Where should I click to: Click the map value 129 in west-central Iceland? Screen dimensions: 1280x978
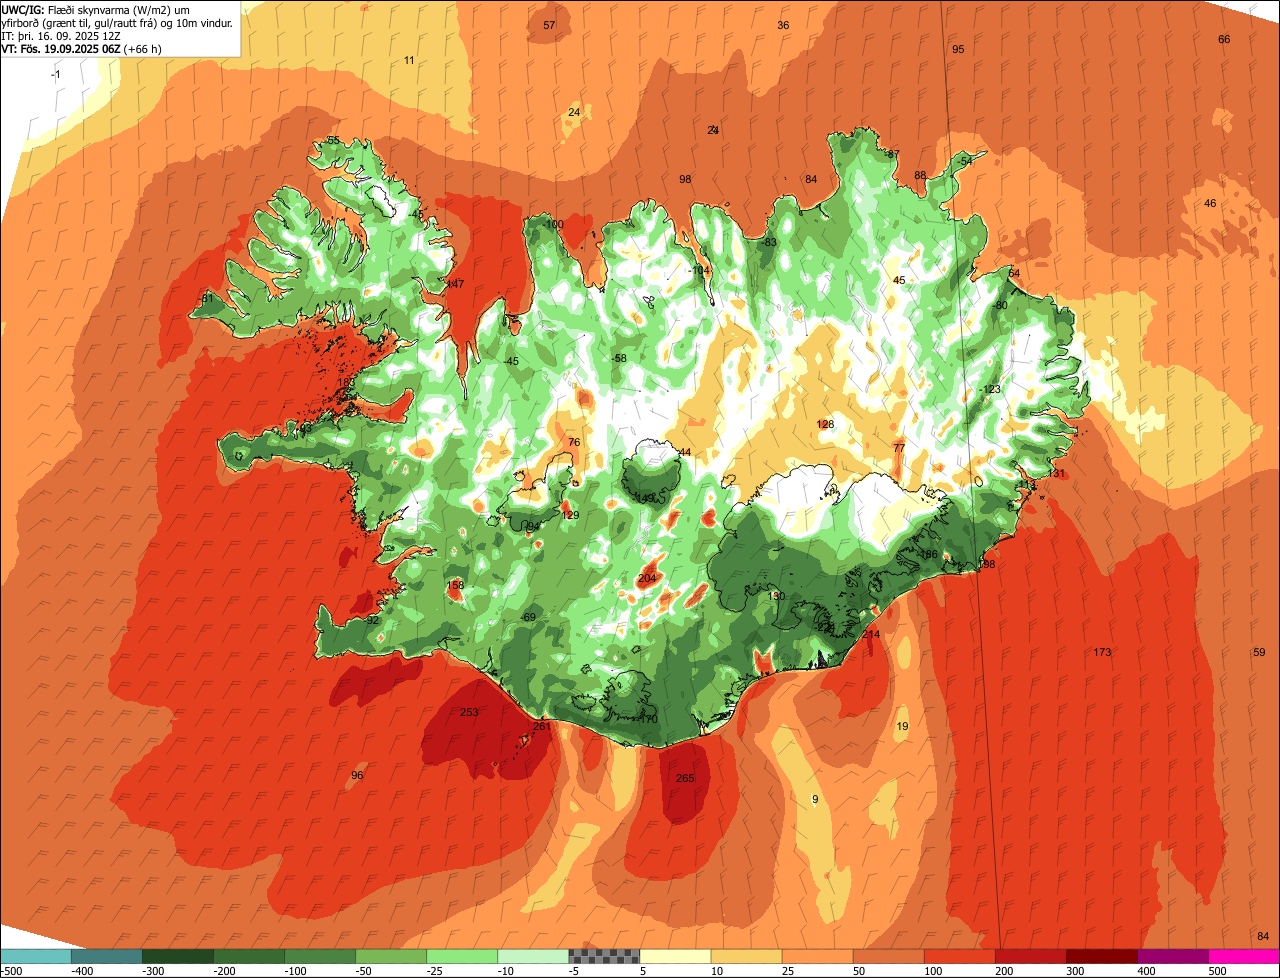(x=570, y=515)
